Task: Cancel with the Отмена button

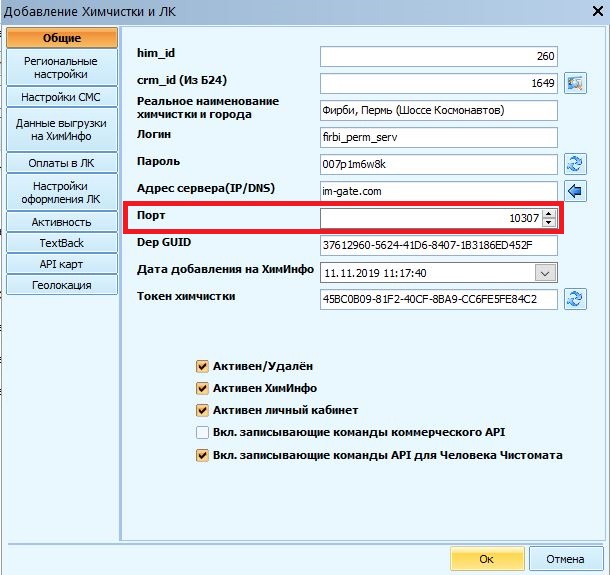Action: 566,559
